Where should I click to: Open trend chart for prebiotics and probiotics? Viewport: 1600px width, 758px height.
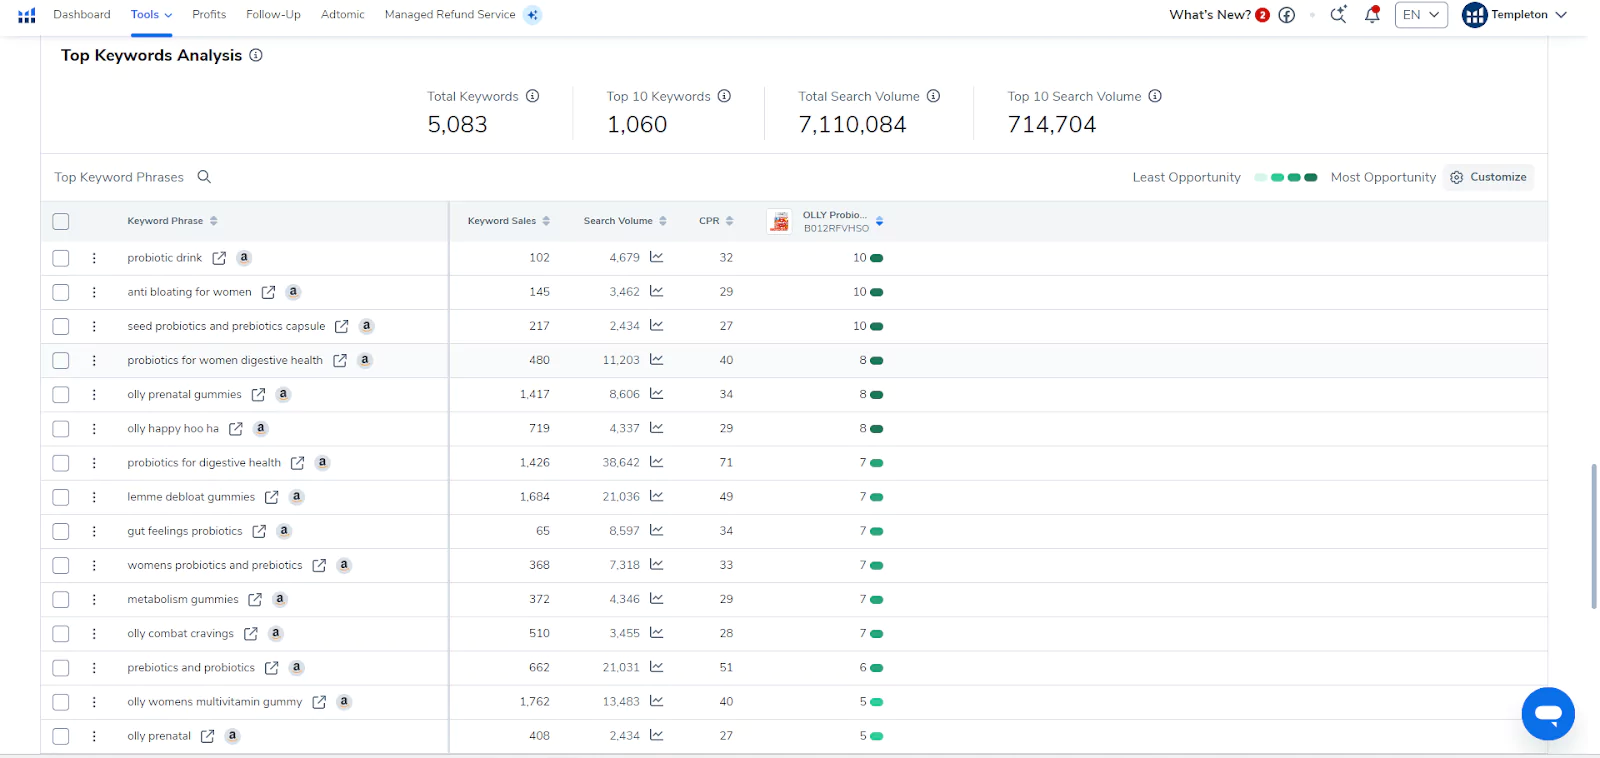656,667
